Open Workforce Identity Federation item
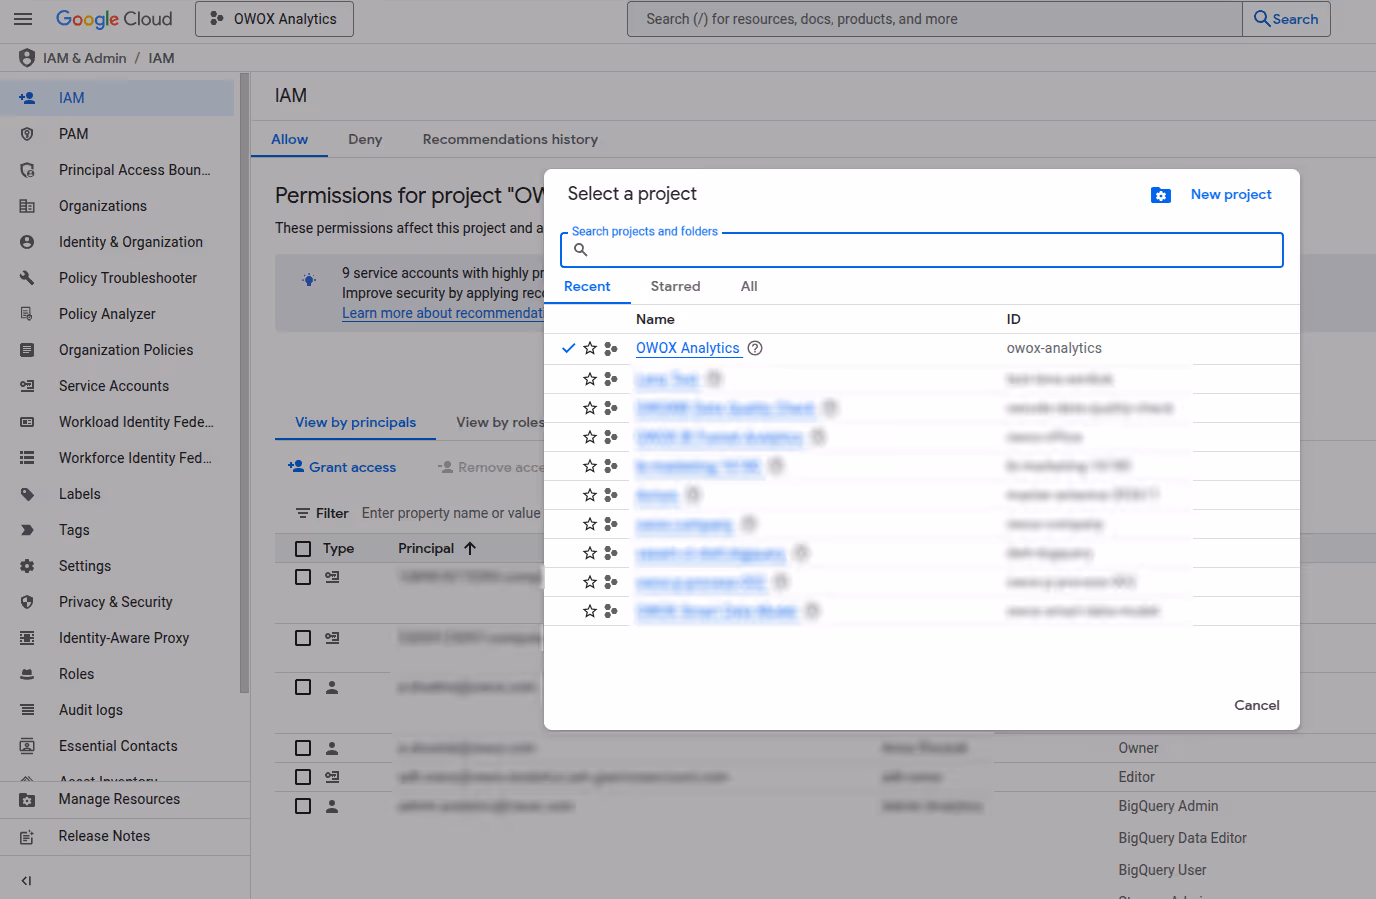Image resolution: width=1376 pixels, height=899 pixels. click(x=117, y=458)
